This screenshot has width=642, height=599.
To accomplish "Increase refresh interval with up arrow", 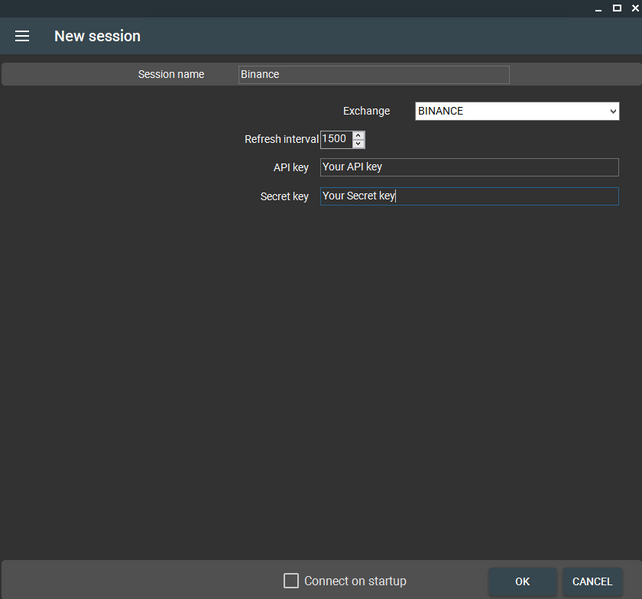I will click(359, 135).
